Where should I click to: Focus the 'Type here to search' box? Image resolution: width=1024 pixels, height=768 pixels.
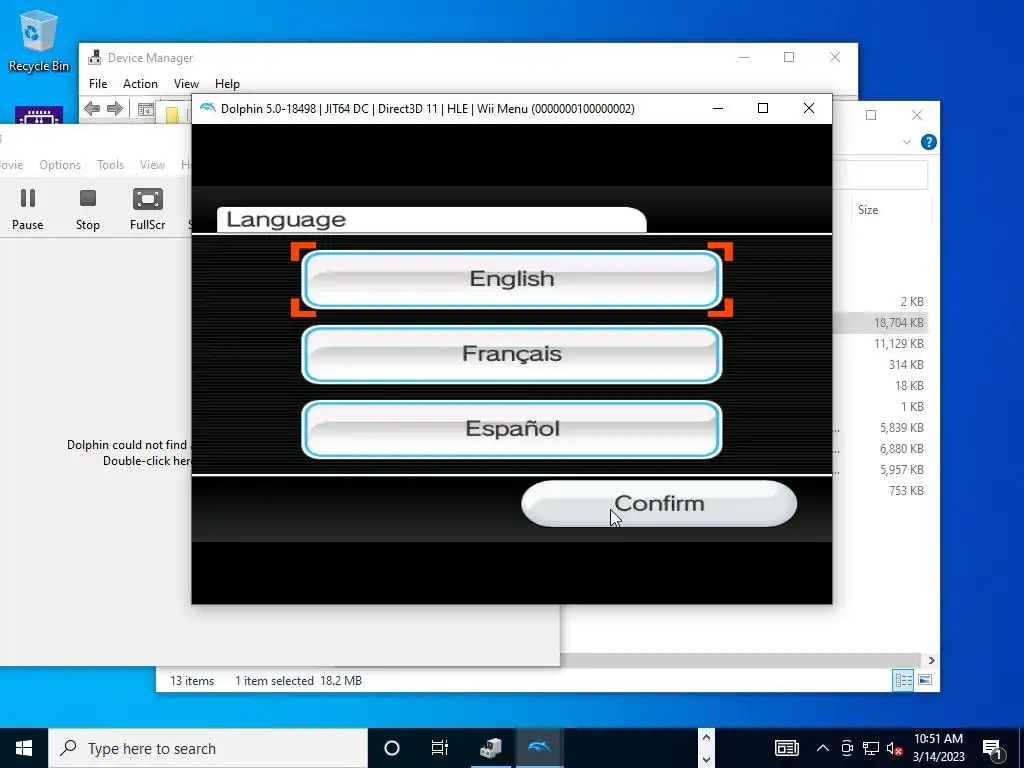point(208,748)
